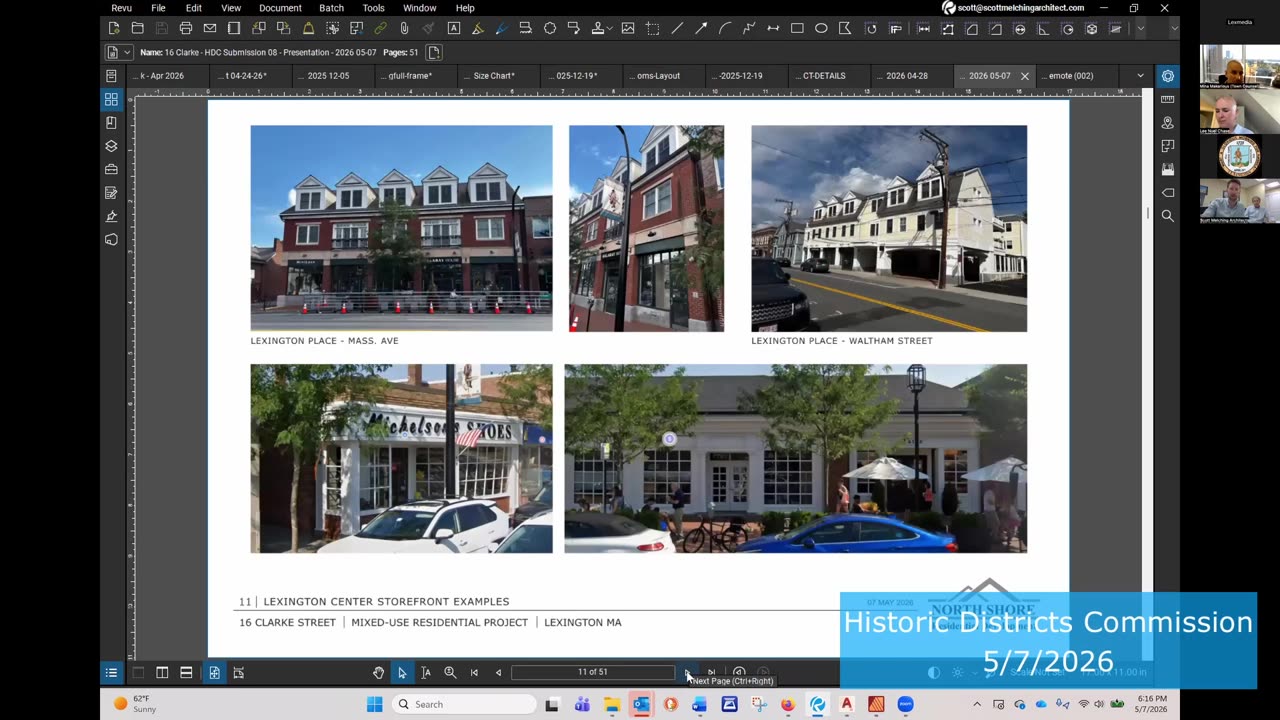Attach a file using the paperclip icon
1280x720 pixels.
[x=404, y=28]
